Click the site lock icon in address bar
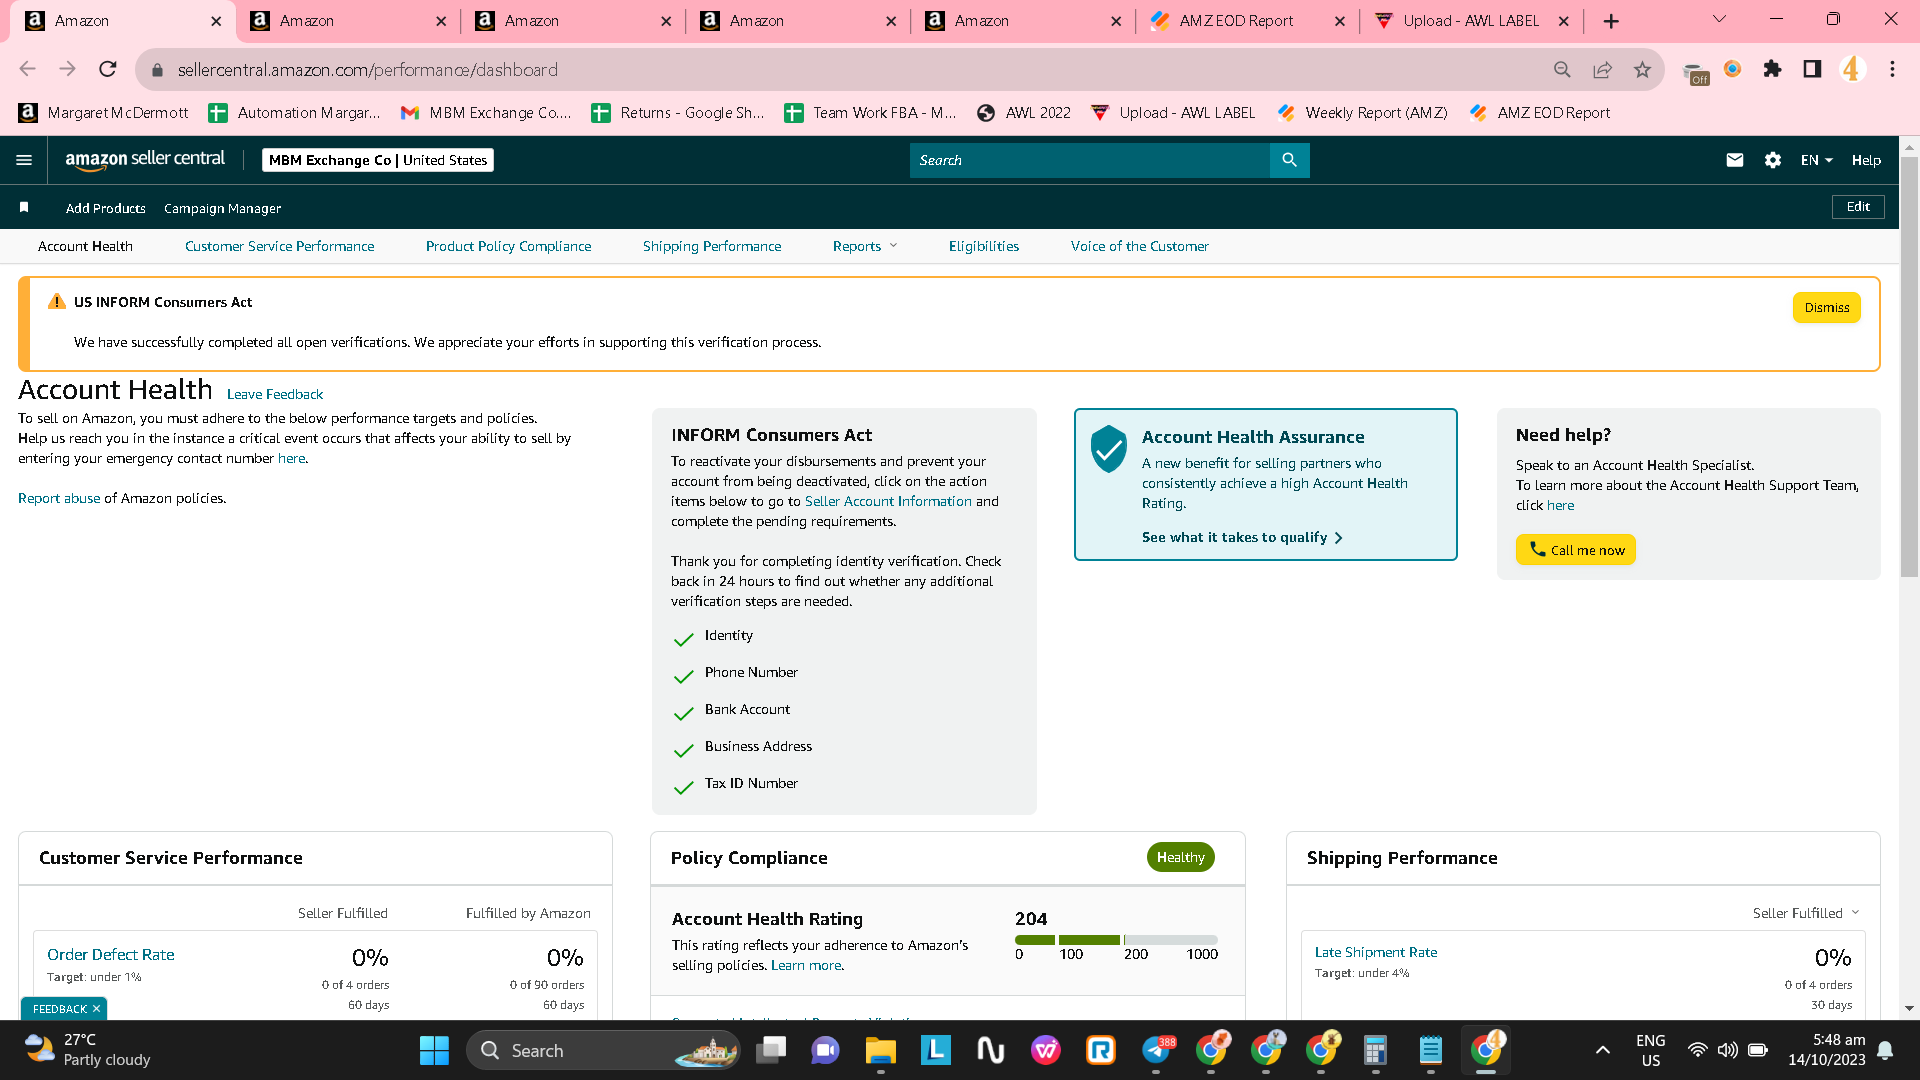Screen dimensions: 1920x1080 [157, 70]
